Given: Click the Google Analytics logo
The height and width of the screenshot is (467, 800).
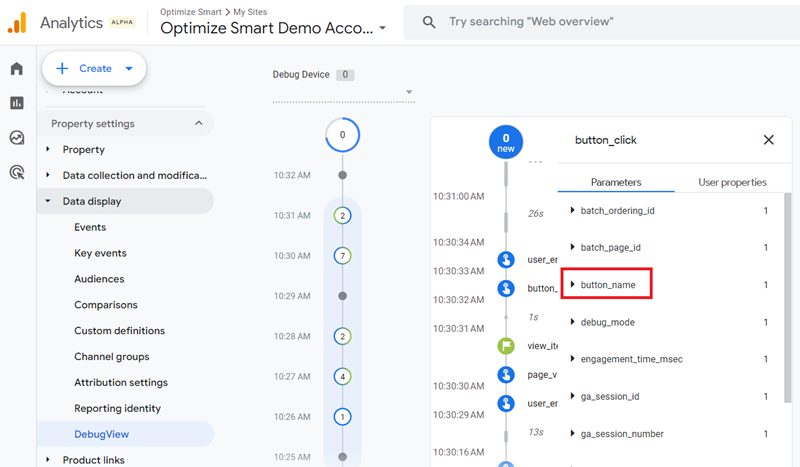Looking at the screenshot, I should click(17, 23).
